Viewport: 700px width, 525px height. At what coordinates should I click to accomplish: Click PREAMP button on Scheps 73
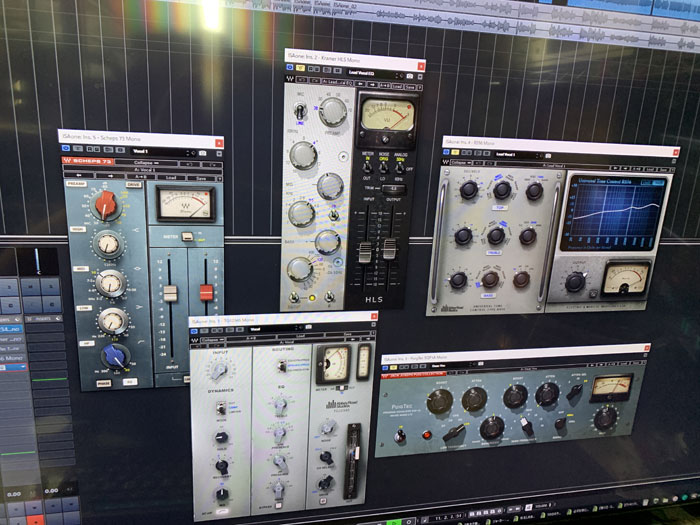point(76,183)
